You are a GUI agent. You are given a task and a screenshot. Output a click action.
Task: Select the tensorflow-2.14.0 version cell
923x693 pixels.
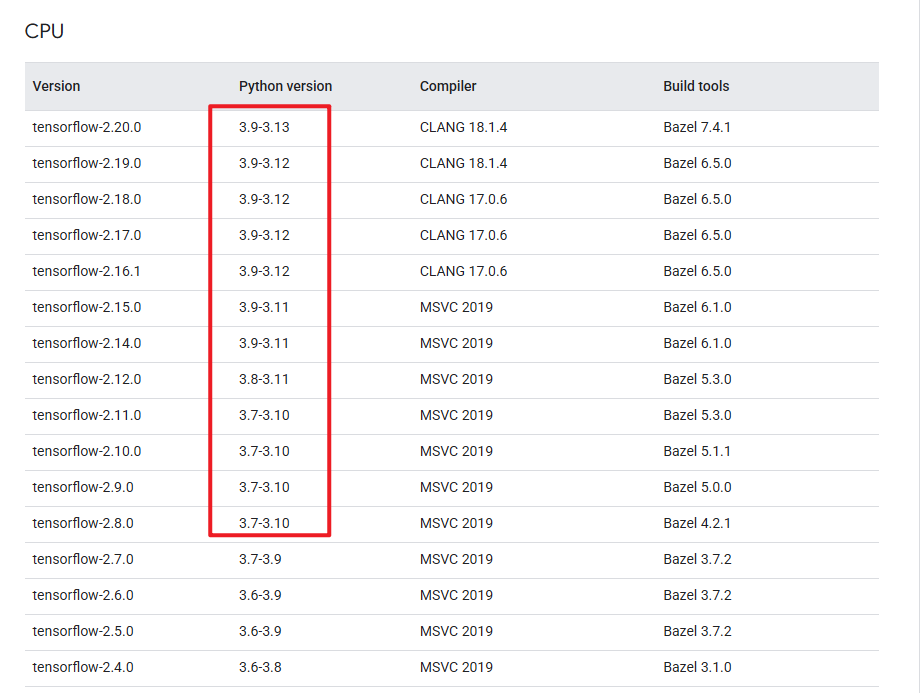(87, 343)
